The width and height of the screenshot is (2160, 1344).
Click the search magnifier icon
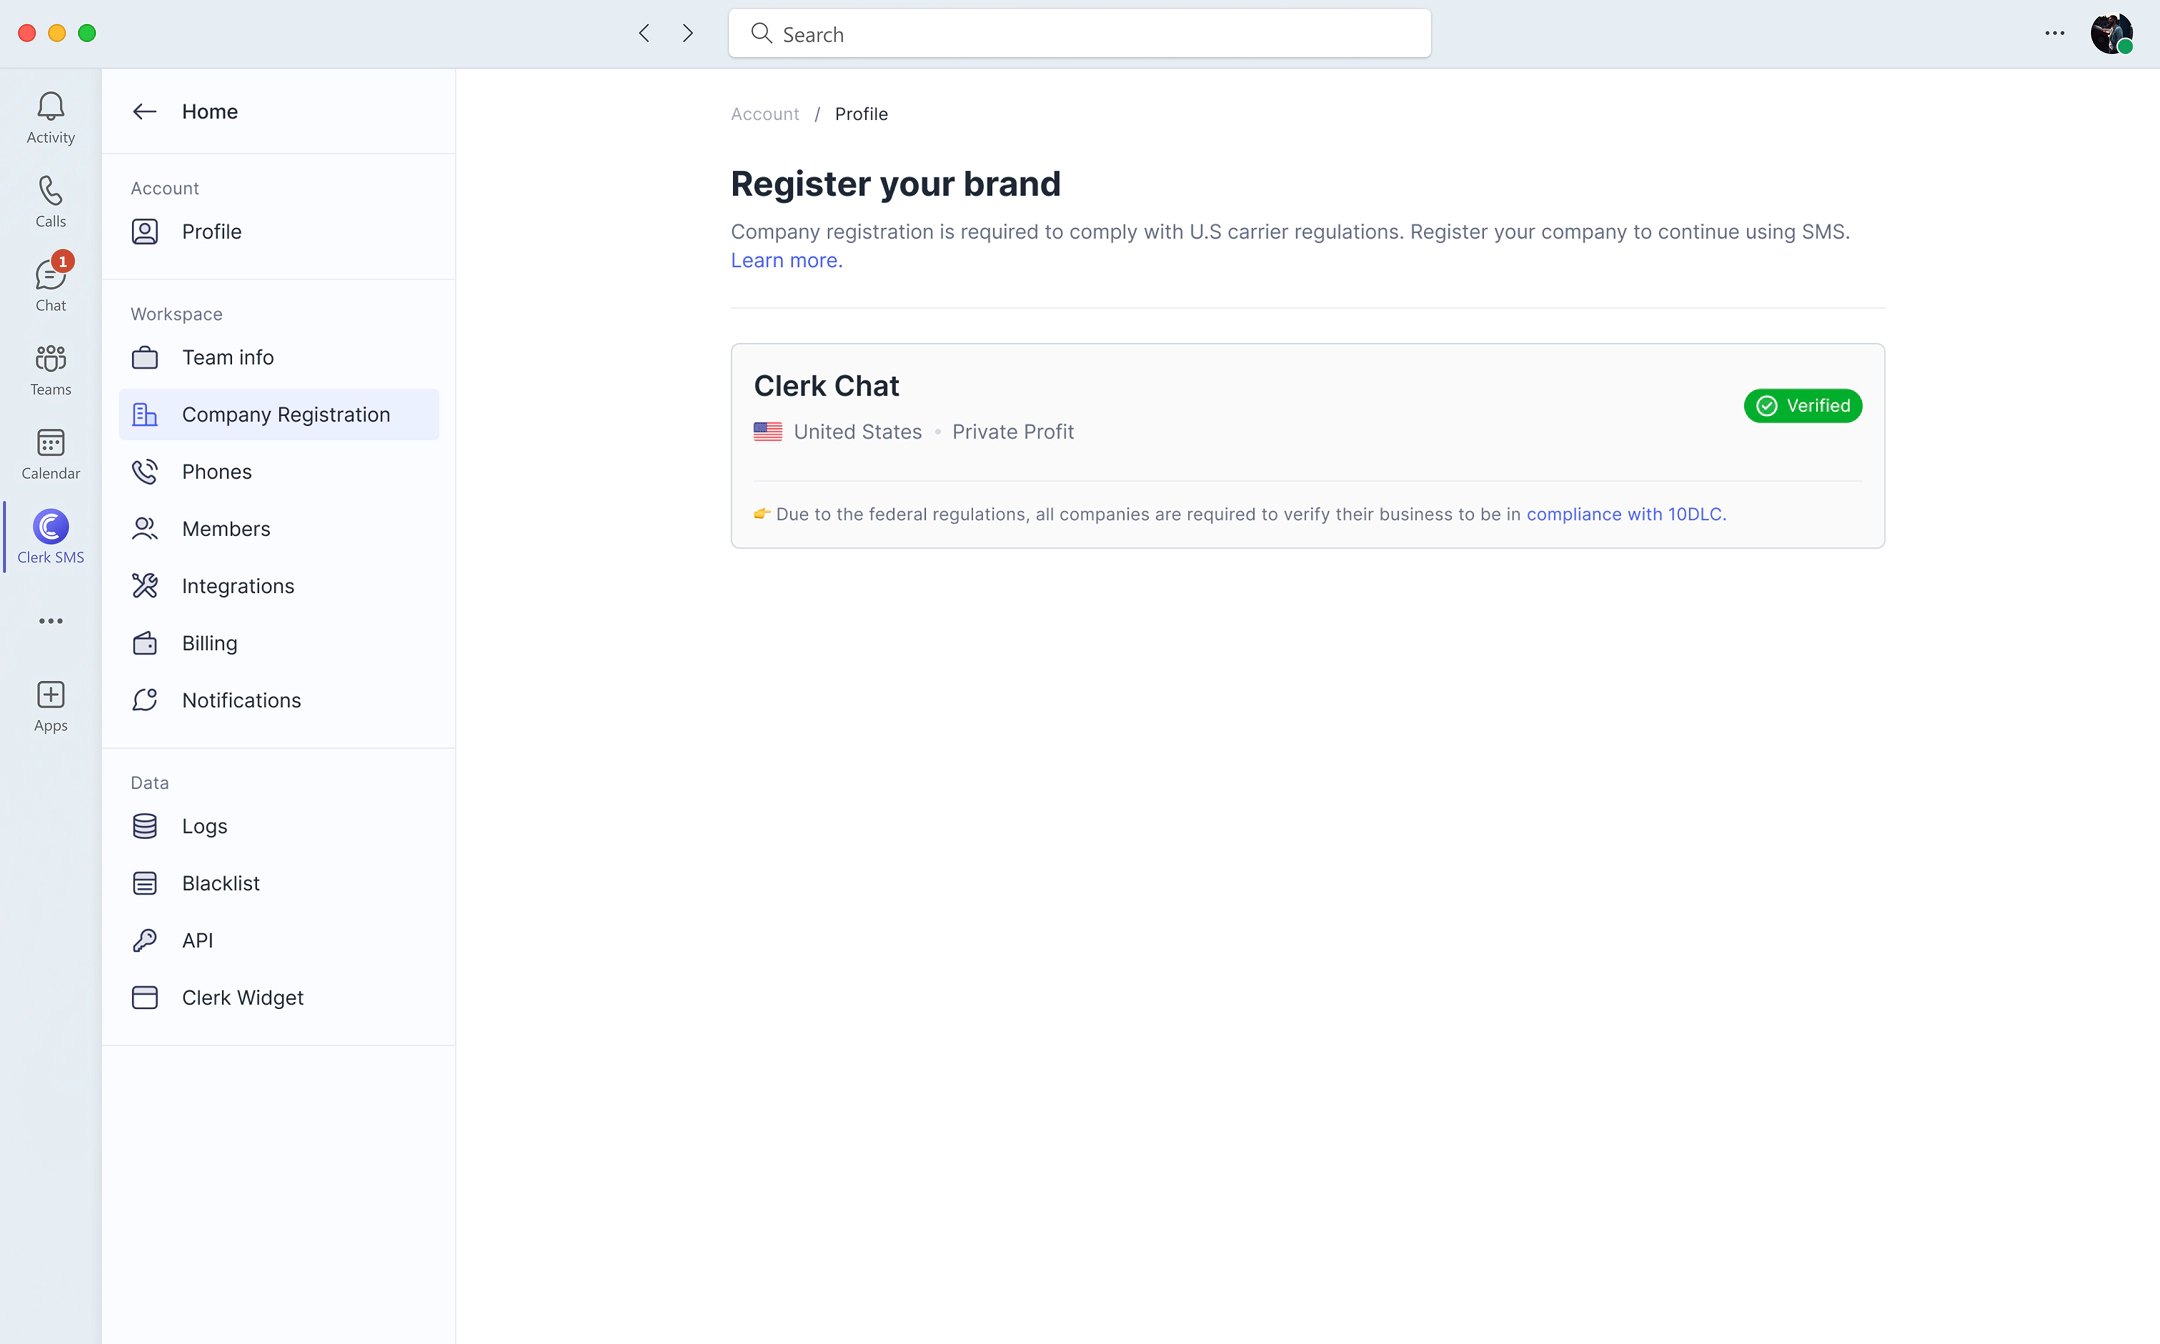pos(761,33)
